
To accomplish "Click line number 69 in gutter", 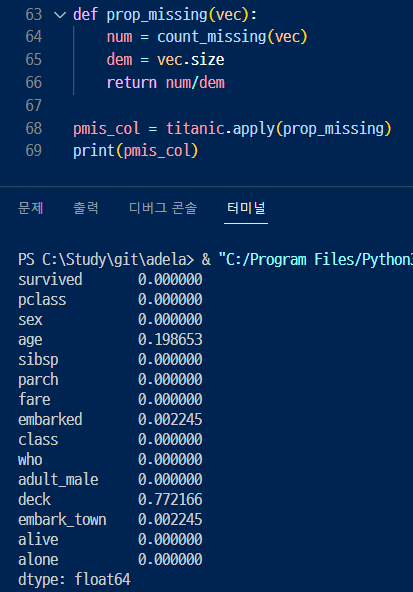I will click(x=34, y=151).
